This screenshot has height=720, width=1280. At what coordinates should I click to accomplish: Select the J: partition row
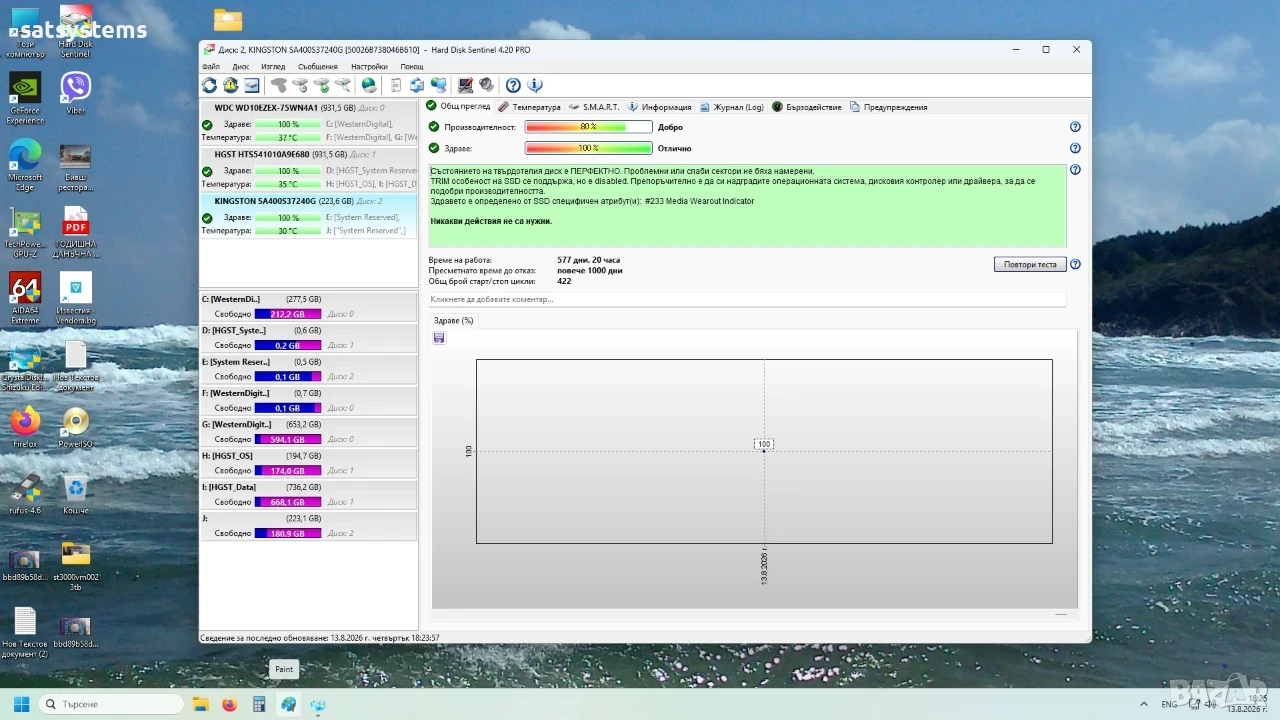(x=308, y=526)
